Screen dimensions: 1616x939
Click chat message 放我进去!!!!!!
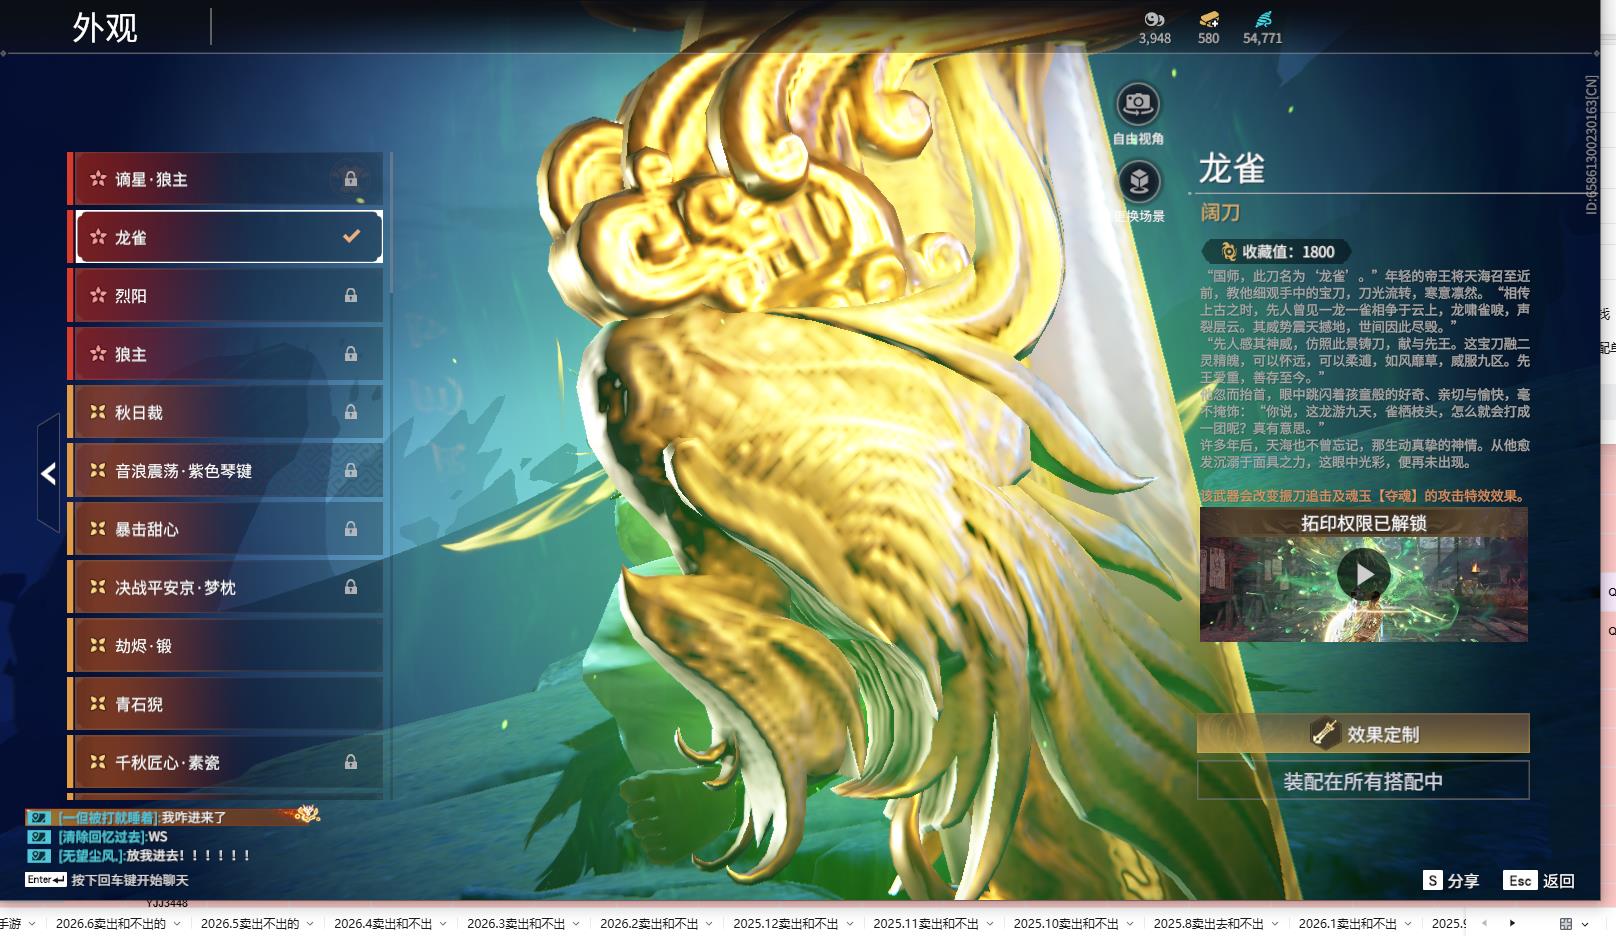point(188,855)
